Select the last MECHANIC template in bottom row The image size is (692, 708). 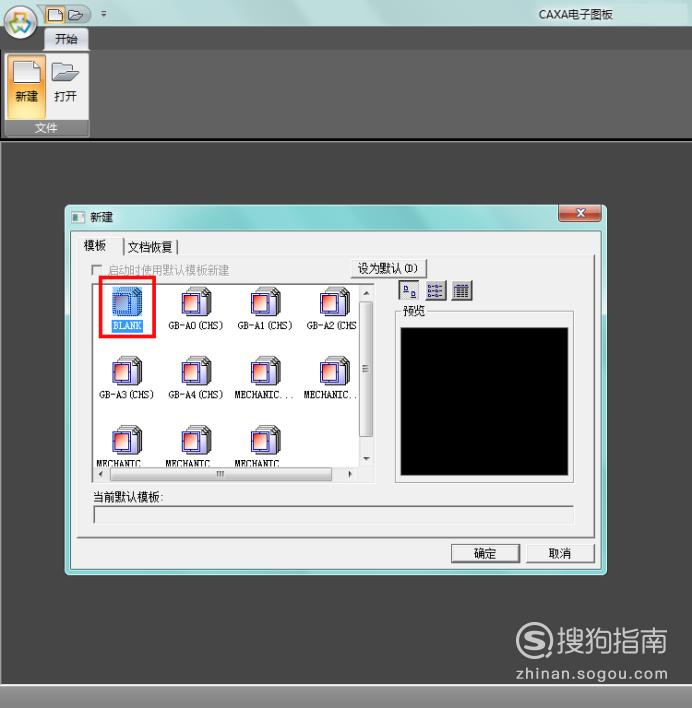click(257, 446)
